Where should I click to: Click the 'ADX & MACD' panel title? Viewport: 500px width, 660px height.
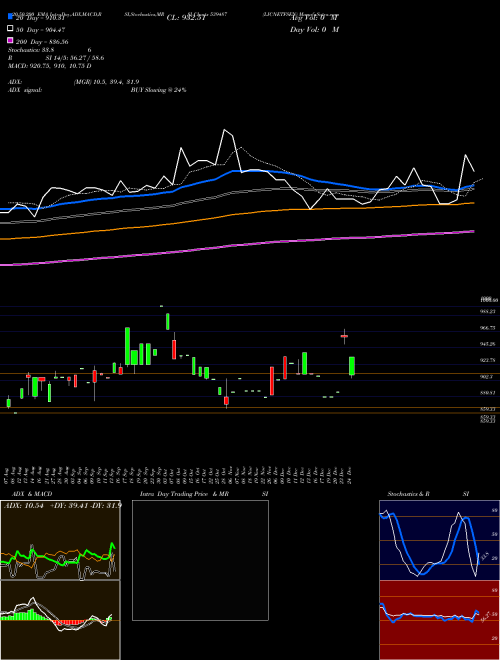[32, 494]
